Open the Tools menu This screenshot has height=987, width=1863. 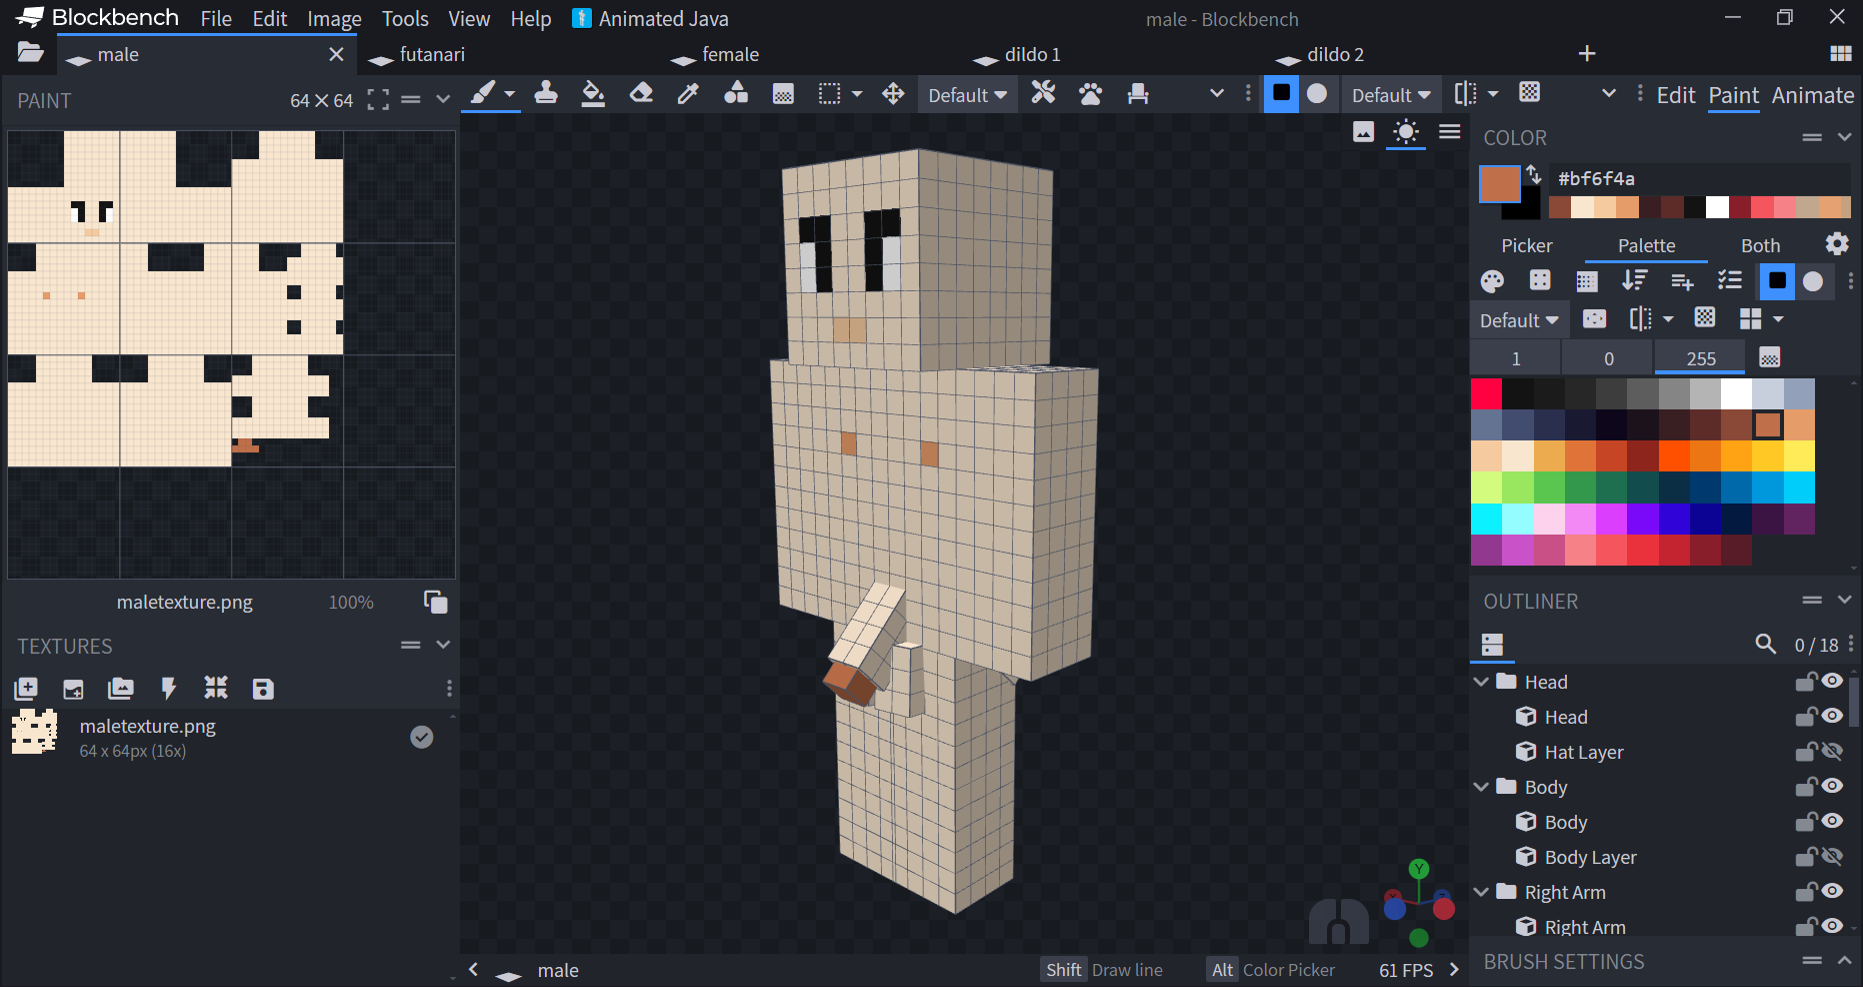click(x=404, y=18)
